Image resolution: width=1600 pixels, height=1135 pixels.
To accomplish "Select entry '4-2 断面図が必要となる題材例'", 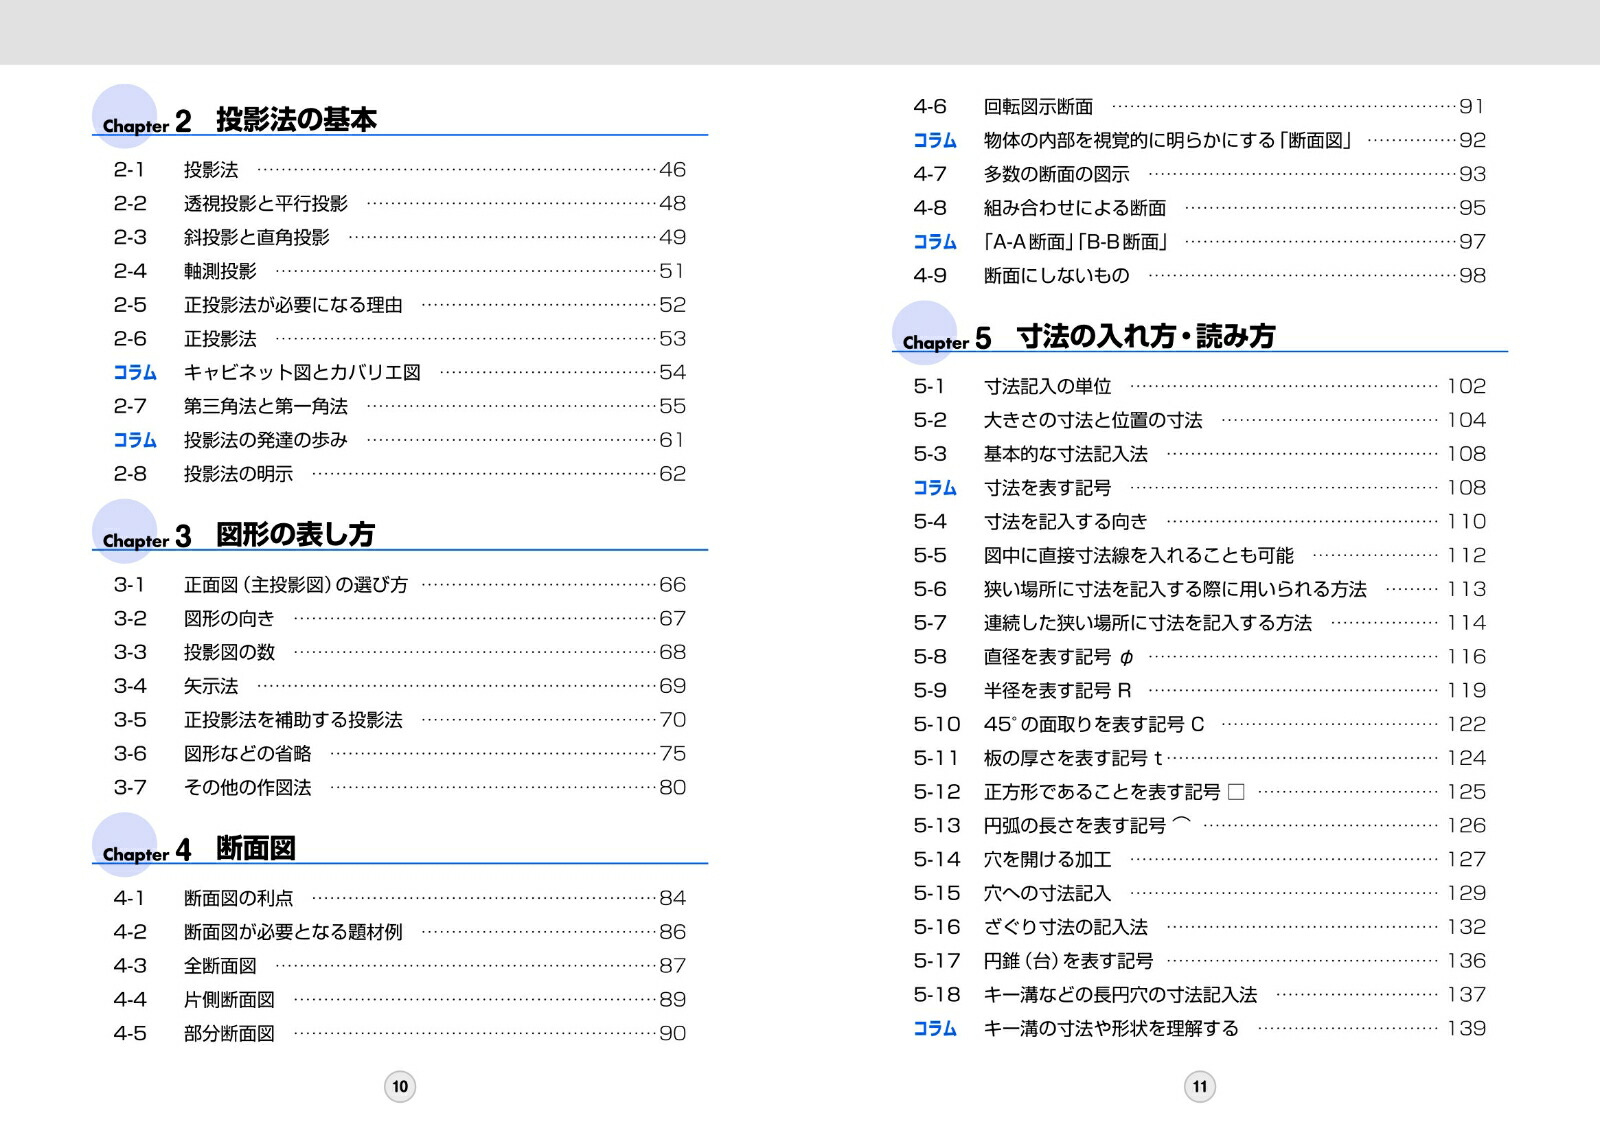I will coord(400,933).
